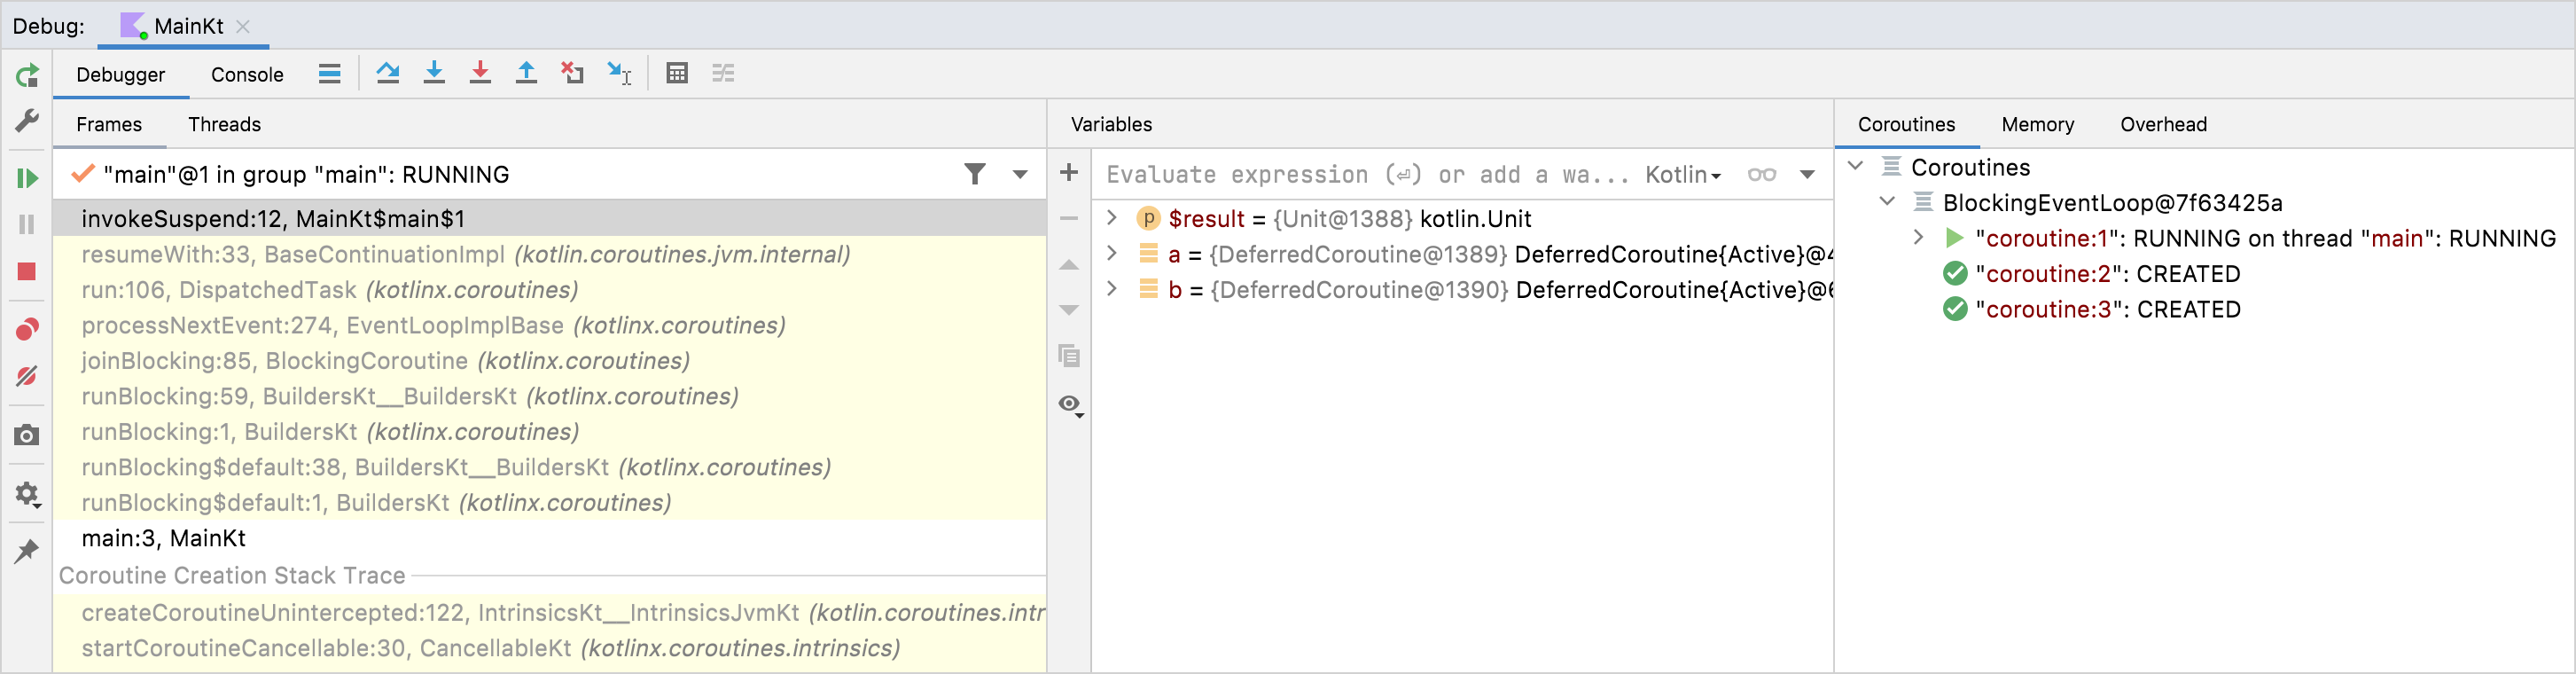Click the New Watch plus button

point(1069,173)
